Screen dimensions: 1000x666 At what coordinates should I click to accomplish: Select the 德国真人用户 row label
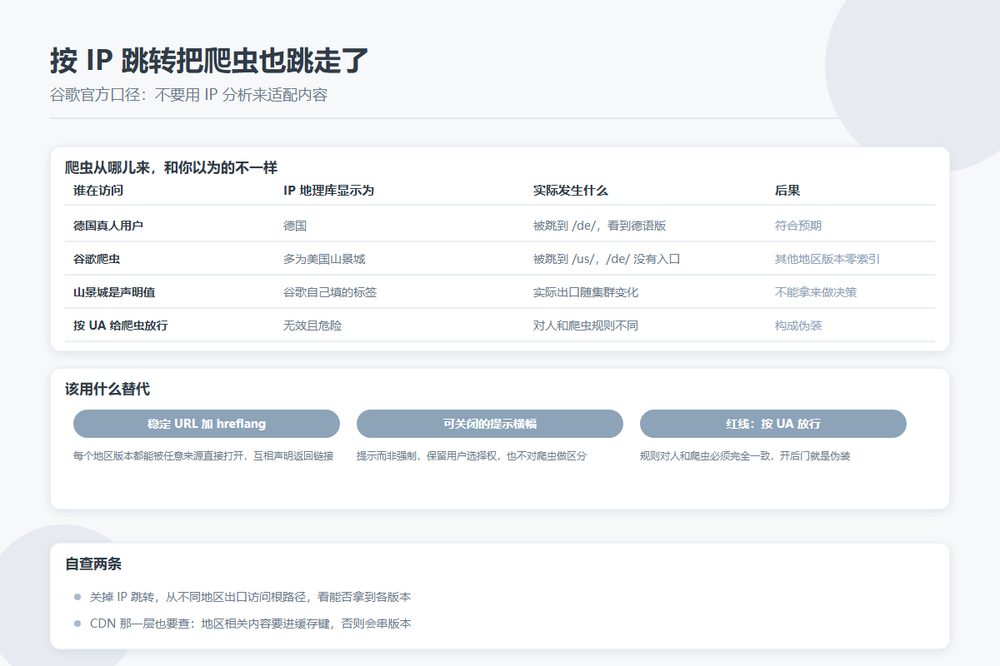(x=108, y=225)
